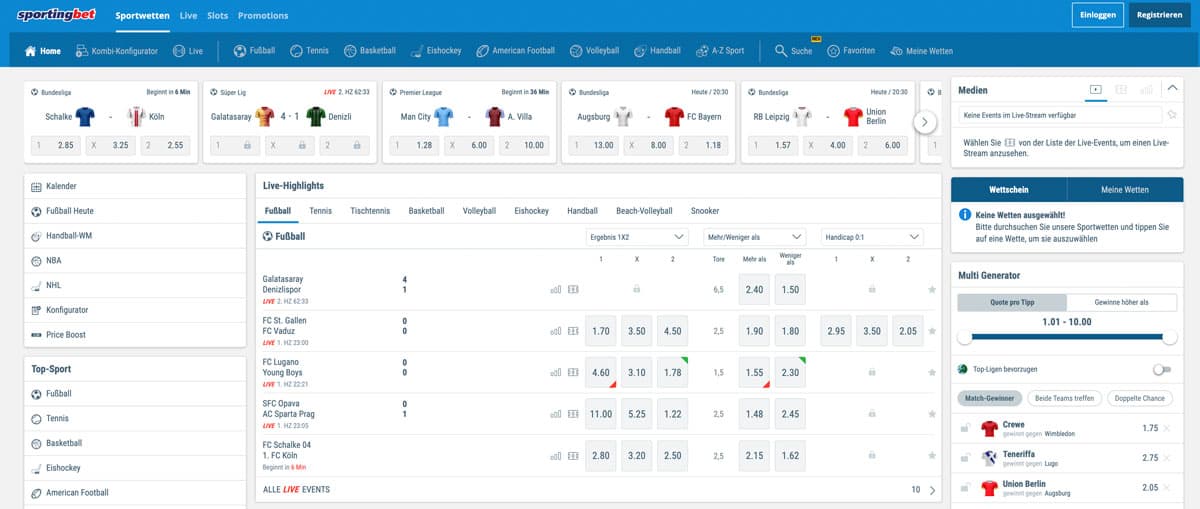The height and width of the screenshot is (509, 1200).
Task: Open NBA in the left sidebar
Action: 134,260
